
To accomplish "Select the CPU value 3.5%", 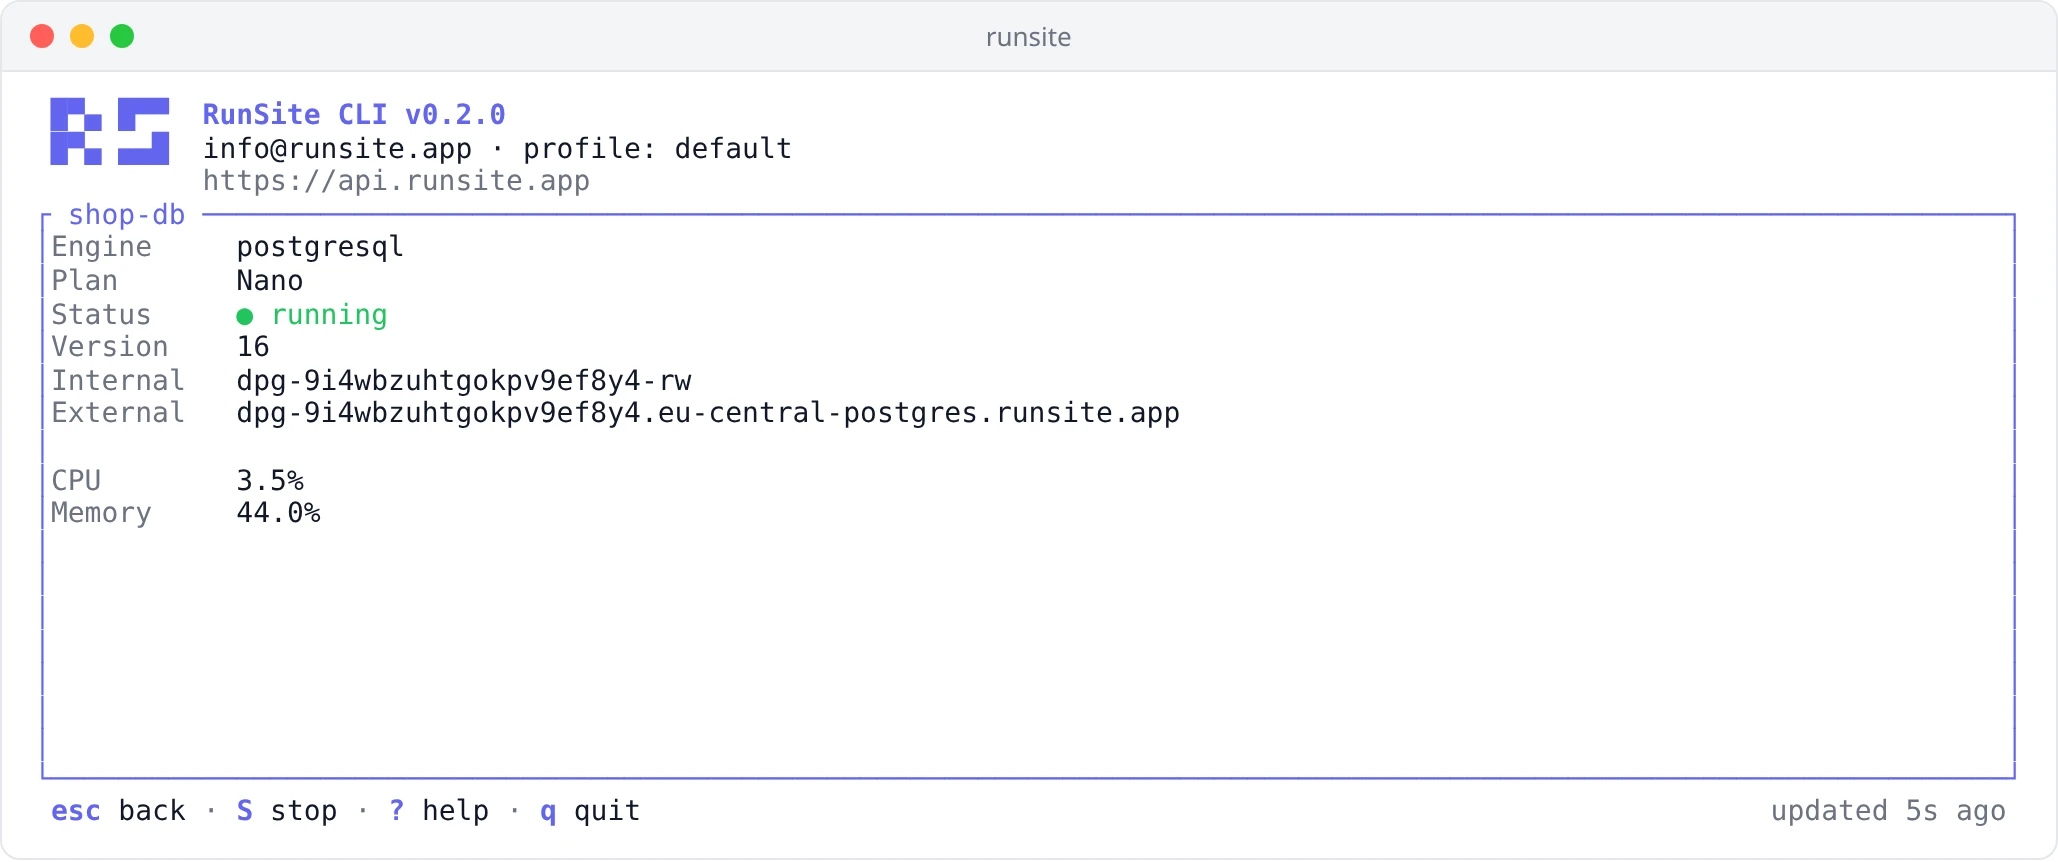I will click(270, 481).
